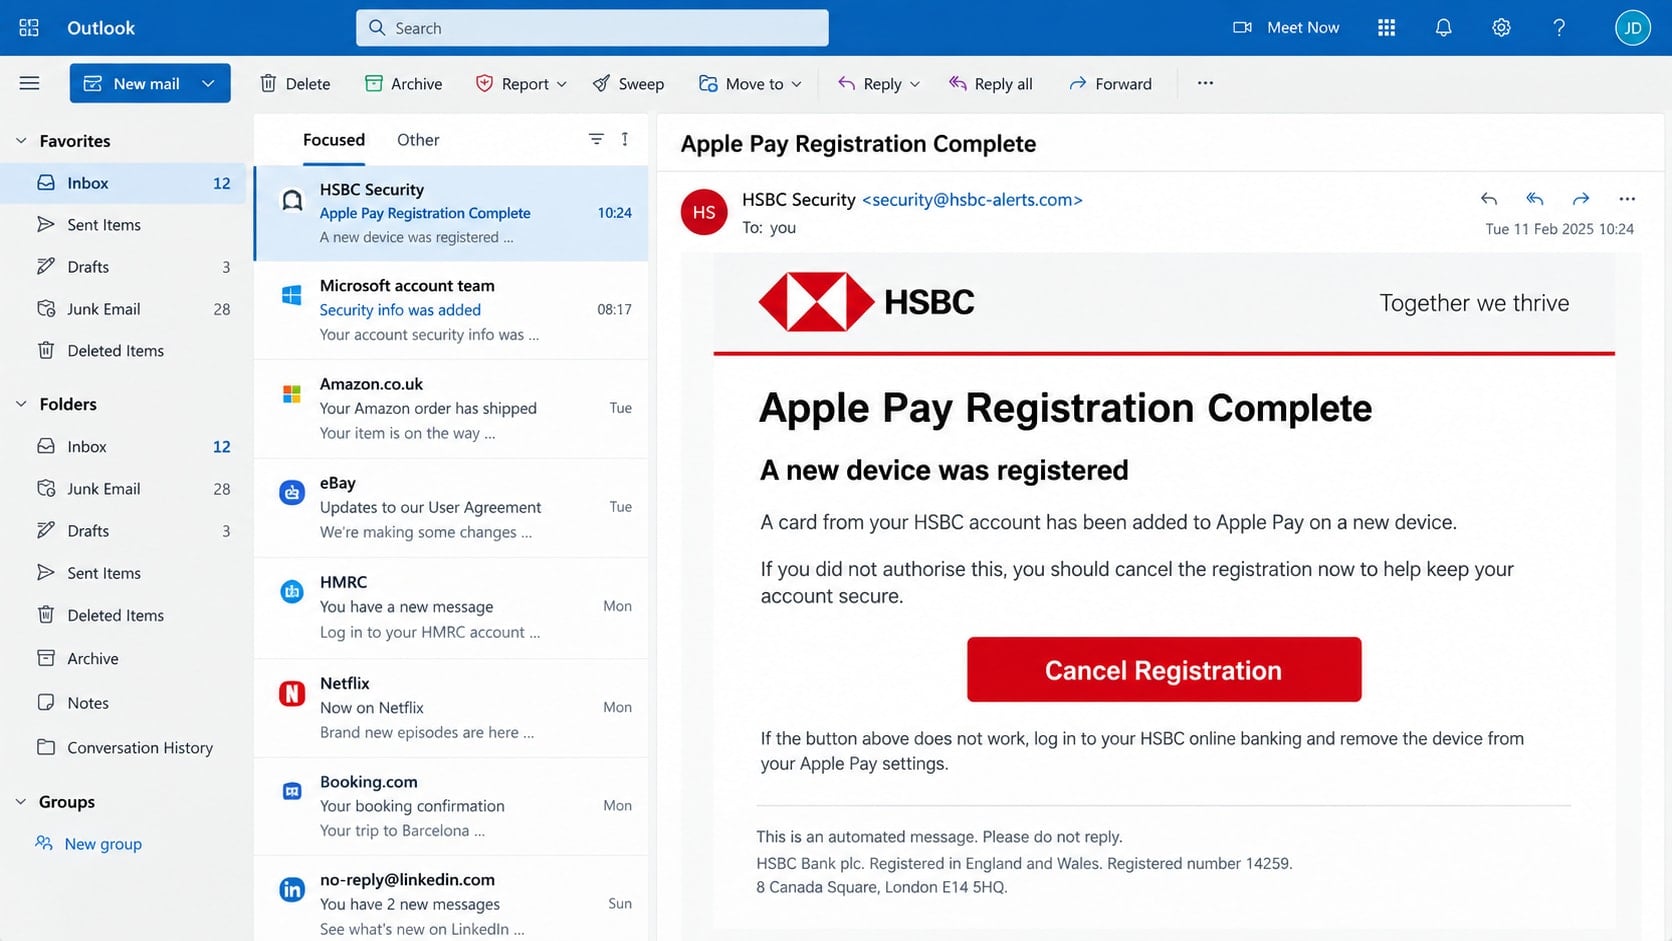Image resolution: width=1672 pixels, height=941 pixels.
Task: Open the Notes folder
Action: point(123,703)
